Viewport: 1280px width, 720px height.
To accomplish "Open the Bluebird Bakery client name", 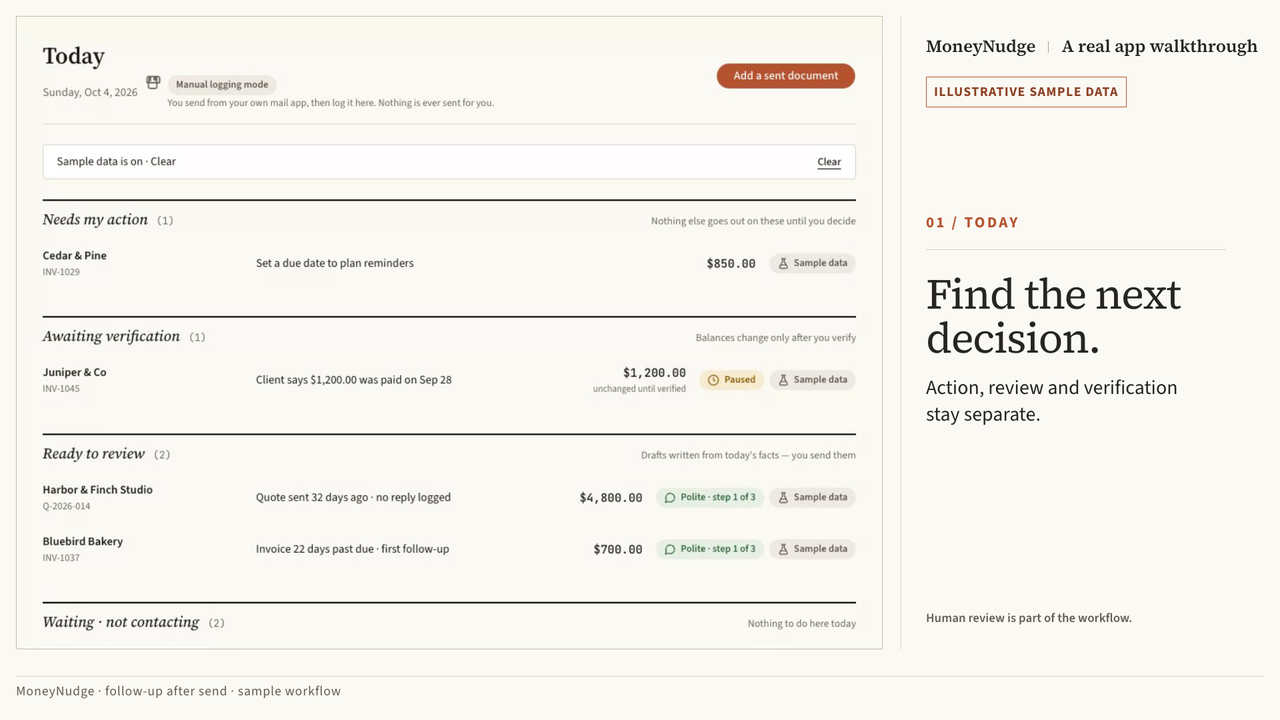I will (x=83, y=542).
